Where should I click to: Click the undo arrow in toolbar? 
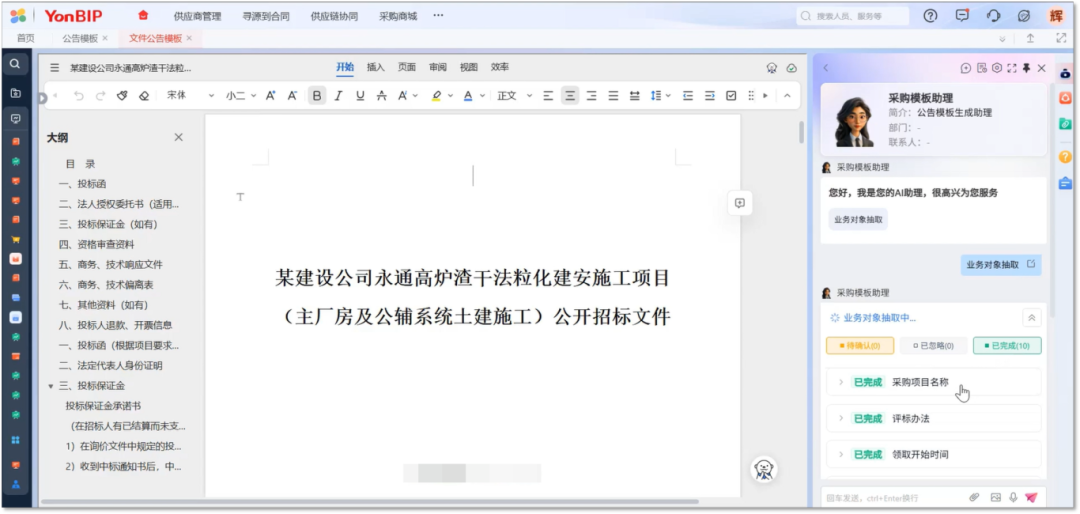pos(79,96)
